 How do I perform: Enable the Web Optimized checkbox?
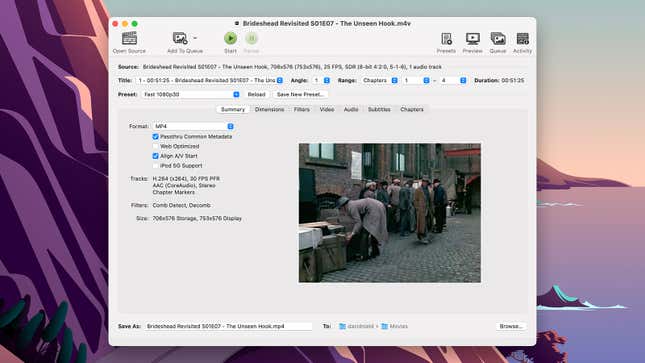[x=155, y=146]
